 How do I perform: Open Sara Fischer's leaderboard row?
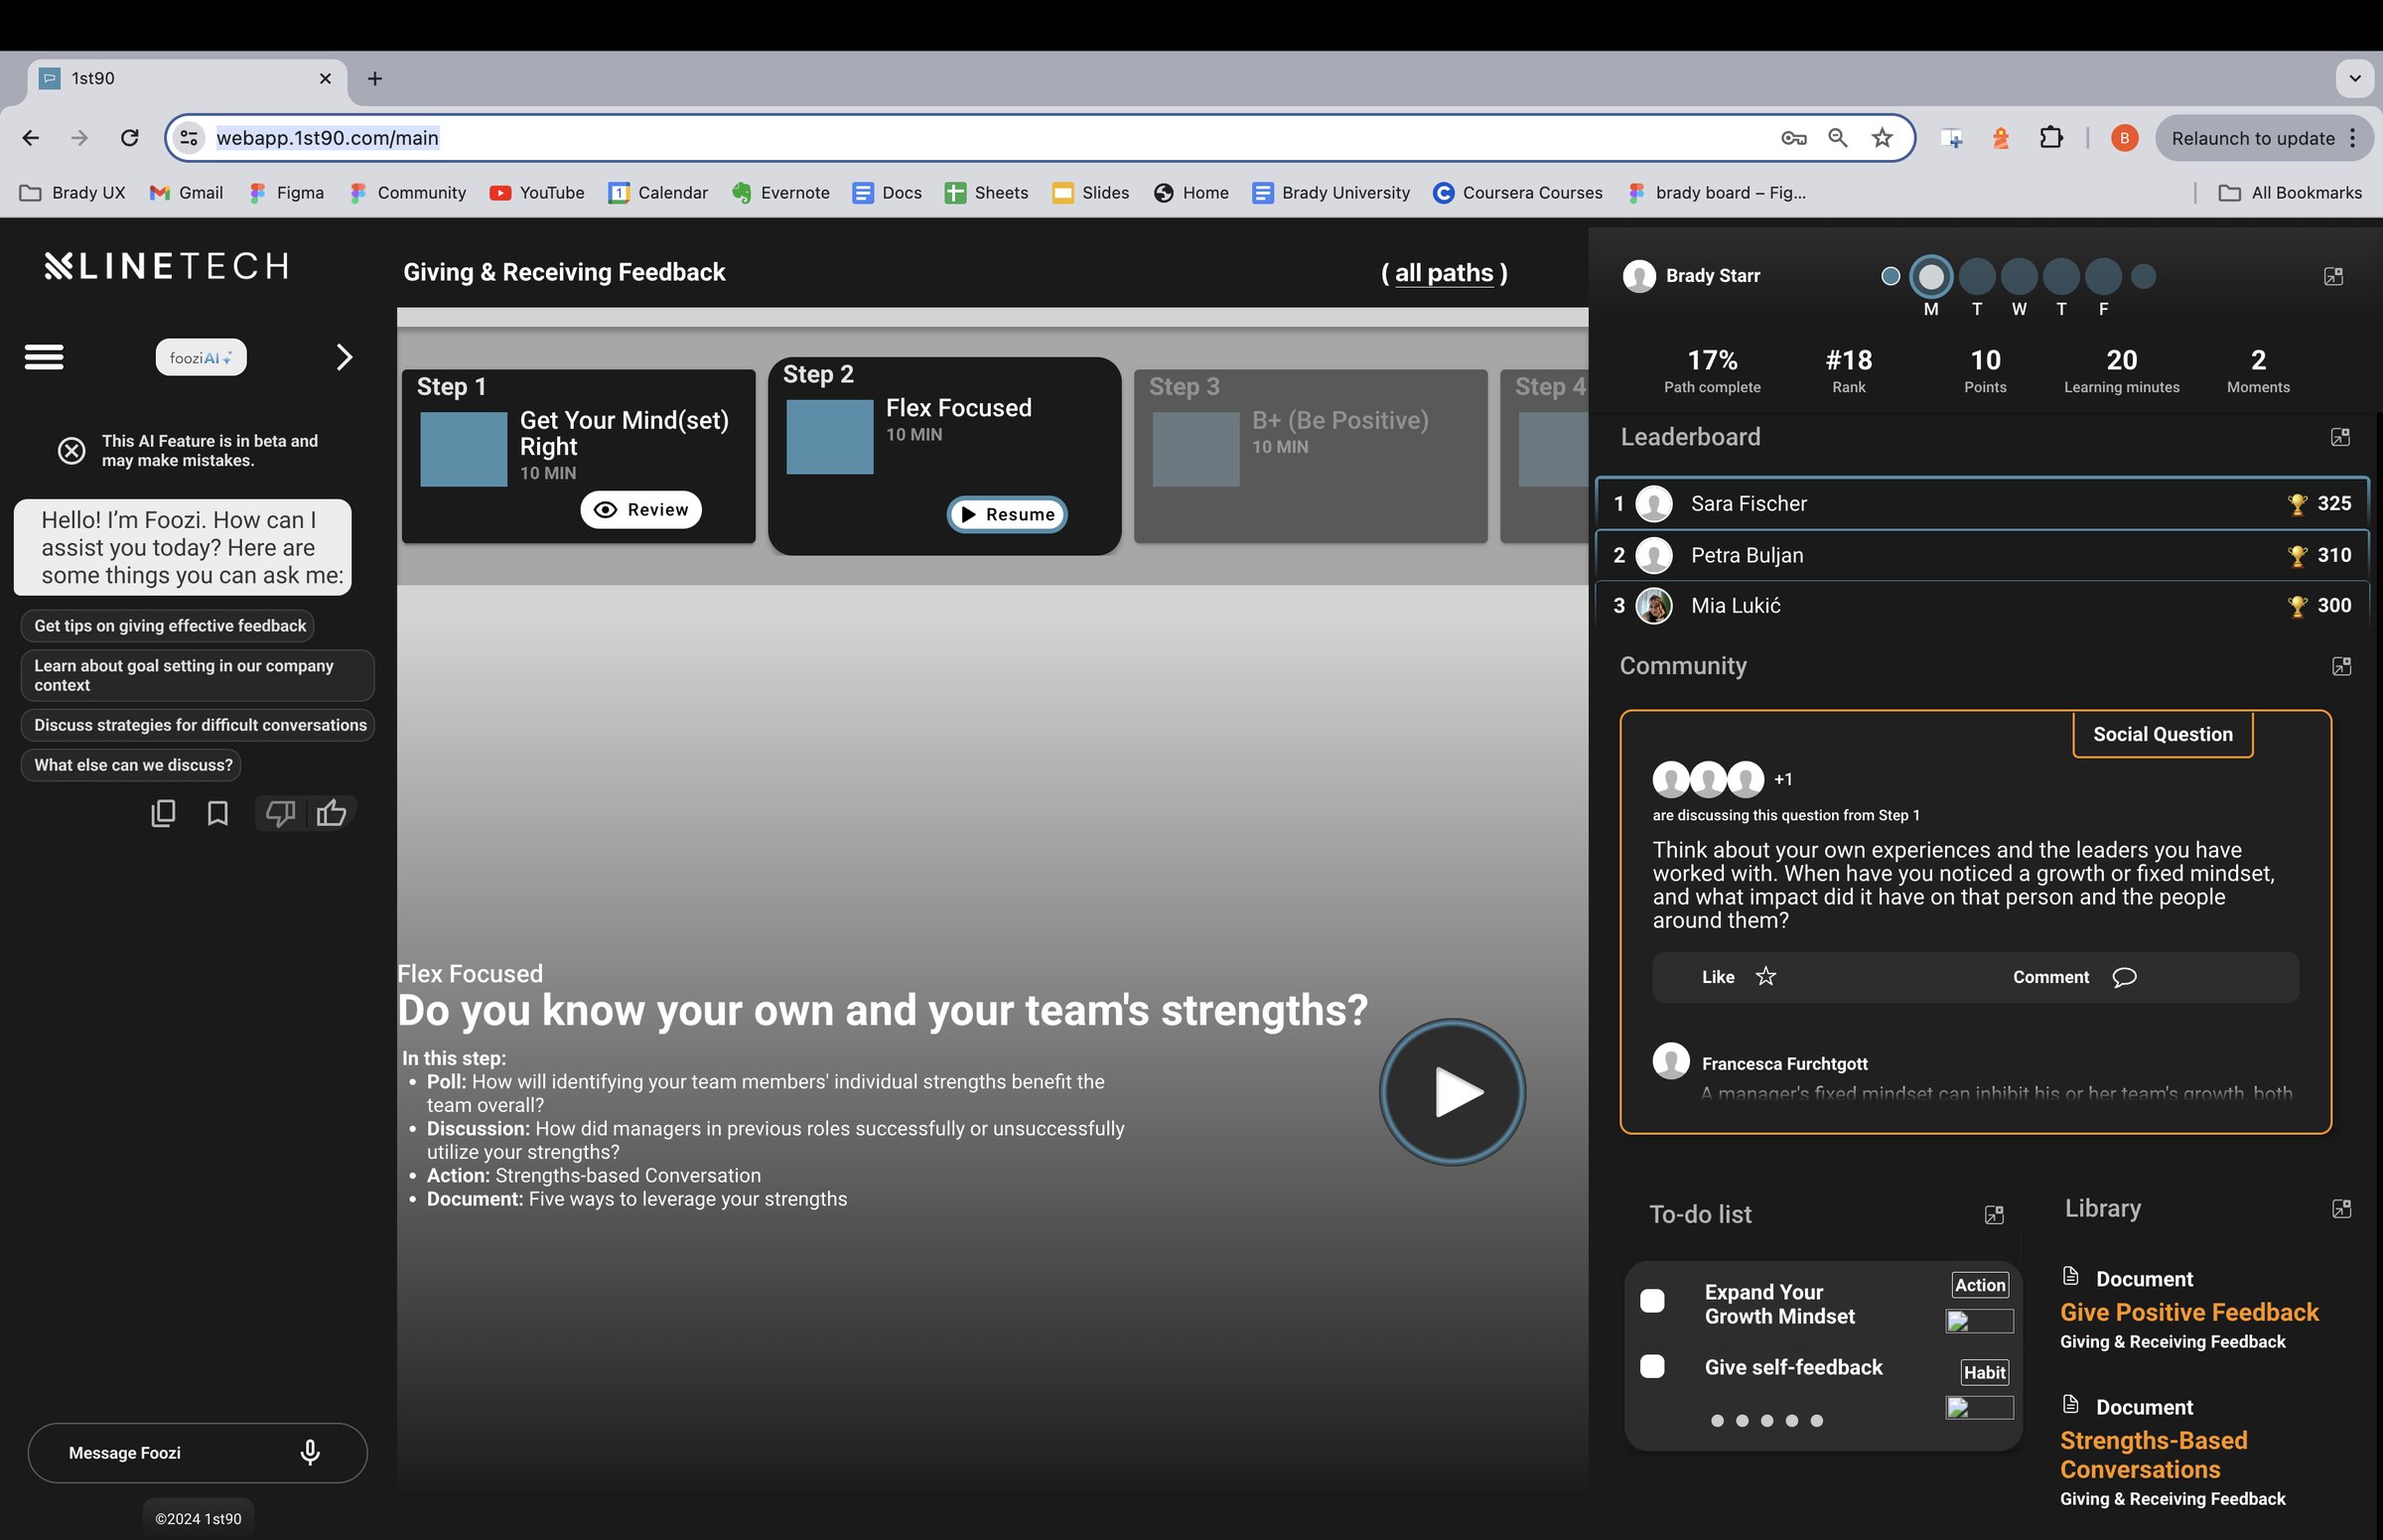[1982, 503]
